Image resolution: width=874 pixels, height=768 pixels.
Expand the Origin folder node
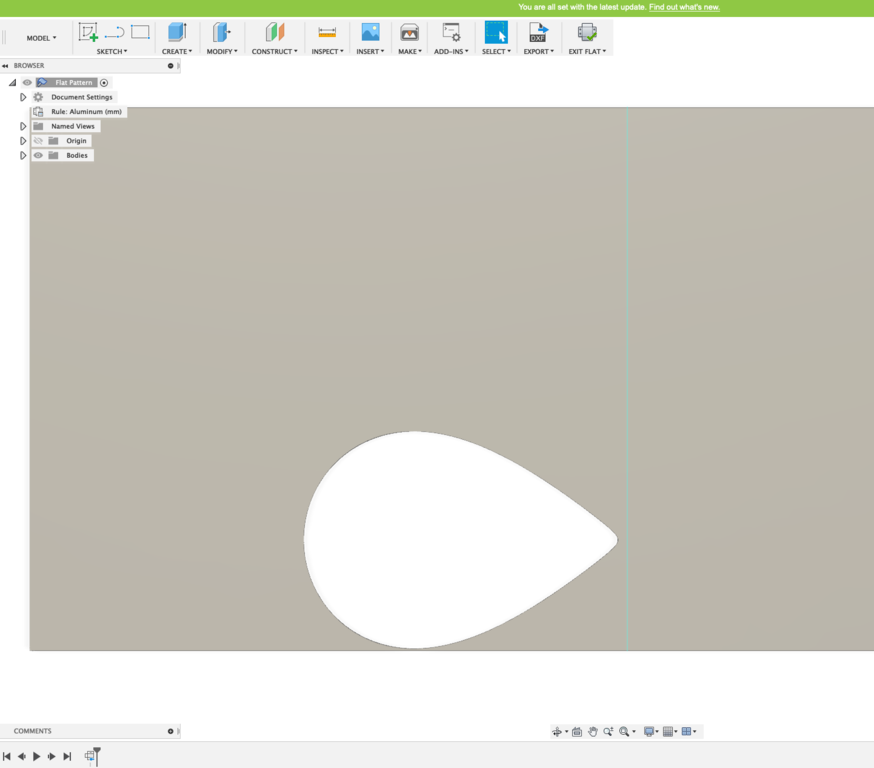(x=23, y=141)
